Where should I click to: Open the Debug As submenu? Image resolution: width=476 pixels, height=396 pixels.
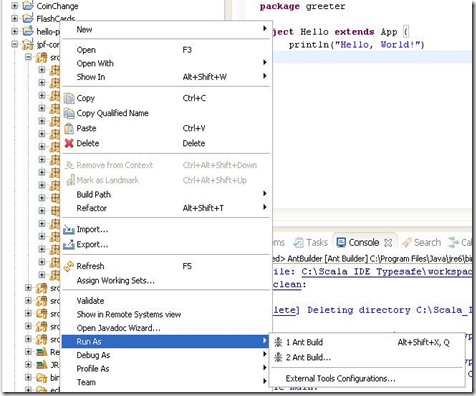[x=166, y=355]
